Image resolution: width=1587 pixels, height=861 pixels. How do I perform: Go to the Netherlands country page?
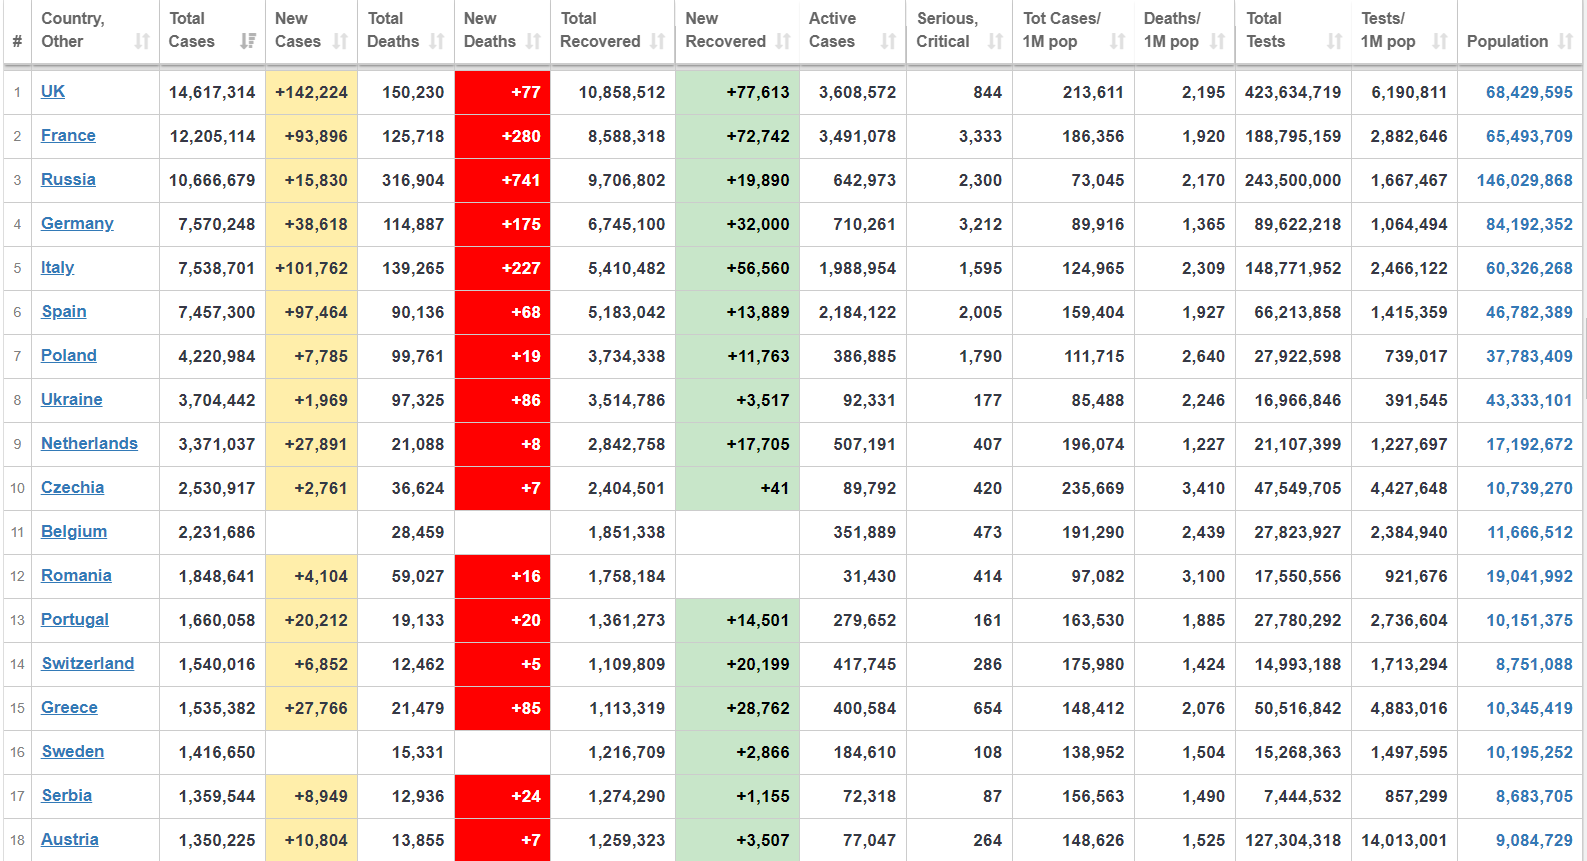[89, 443]
